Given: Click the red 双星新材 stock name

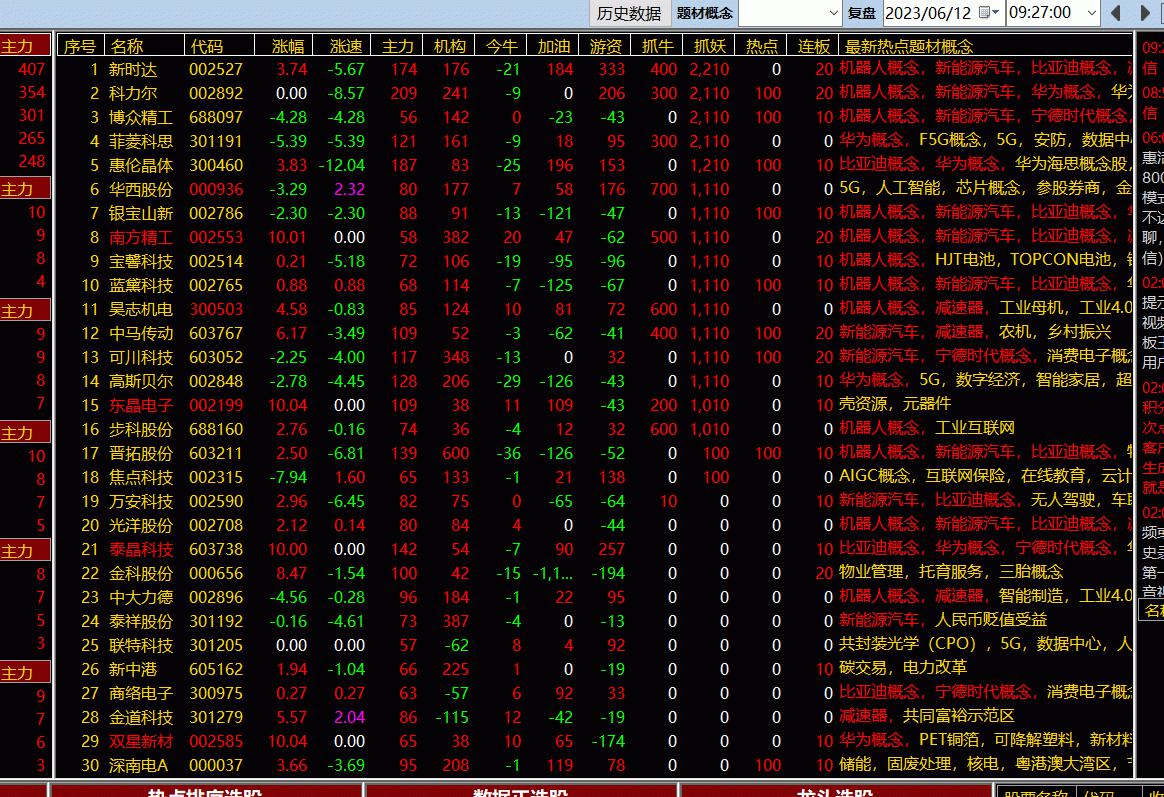Looking at the screenshot, I should [x=141, y=741].
